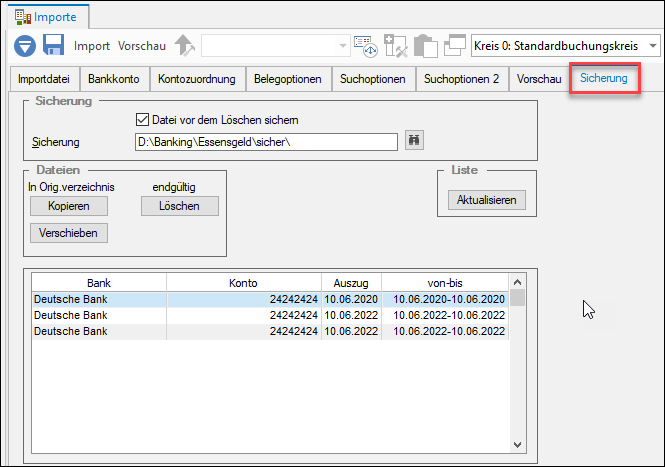
Task: Click the Kopieren button
Action: click(x=69, y=206)
